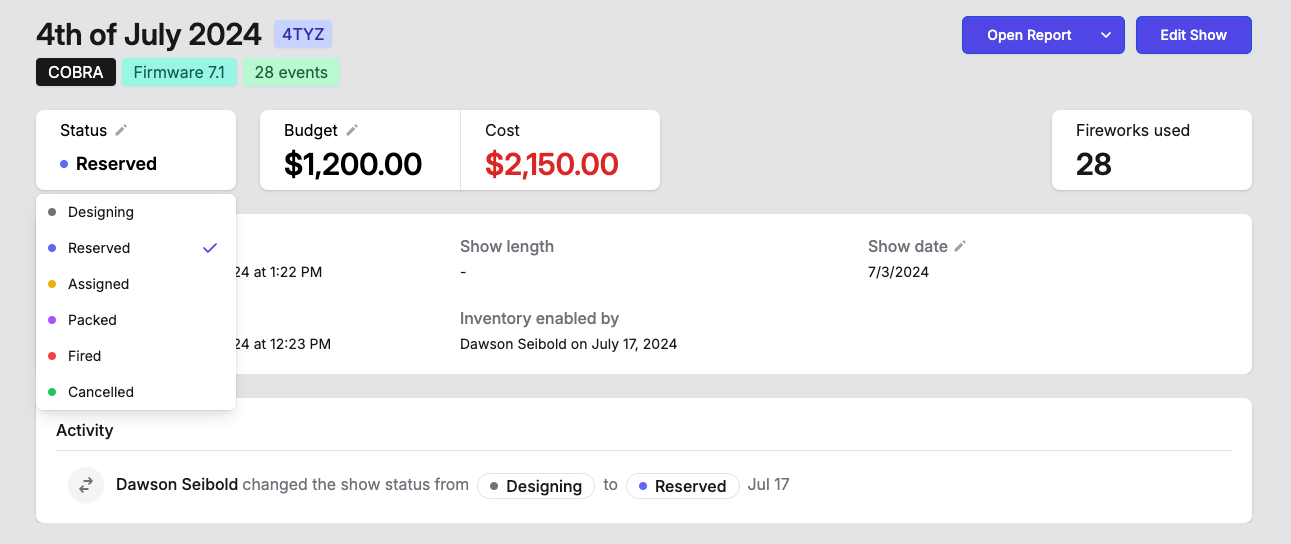Expand the Open Report dropdown chevron
Screen dimensions: 1291x544
[x=1106, y=35]
